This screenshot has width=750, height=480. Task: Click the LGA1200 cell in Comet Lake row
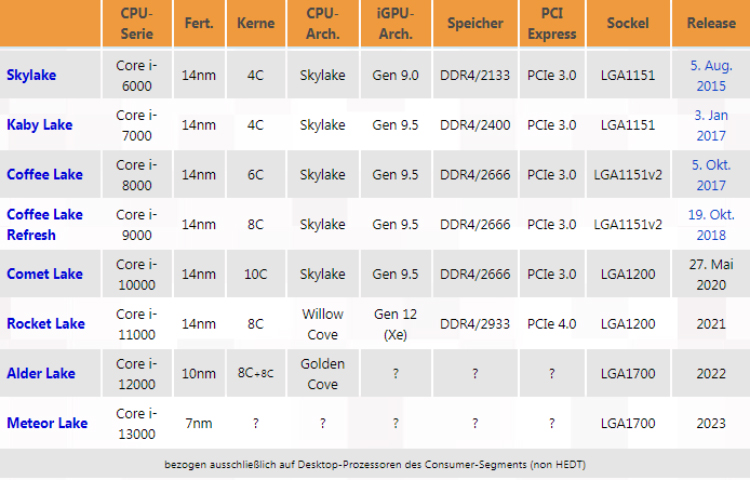pos(628,274)
